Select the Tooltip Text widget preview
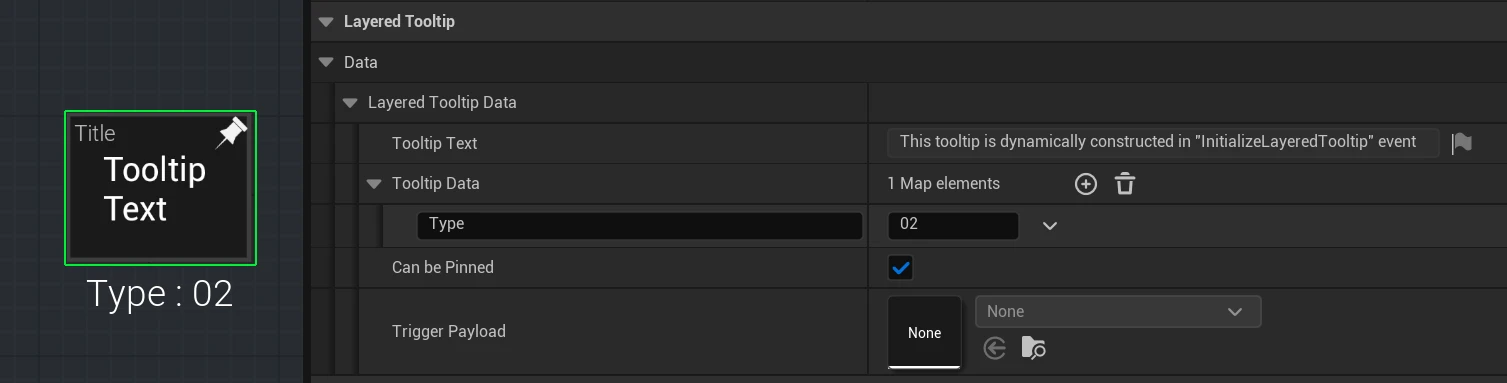 point(160,188)
